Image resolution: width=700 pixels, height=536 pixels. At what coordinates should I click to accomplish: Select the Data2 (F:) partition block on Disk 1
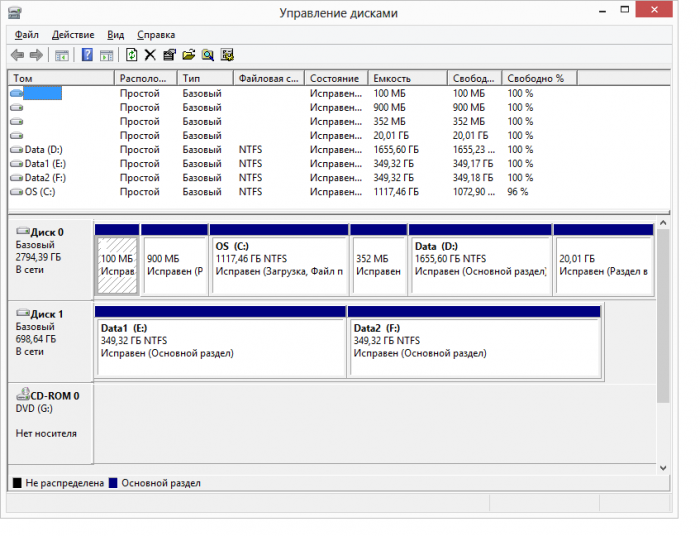474,347
